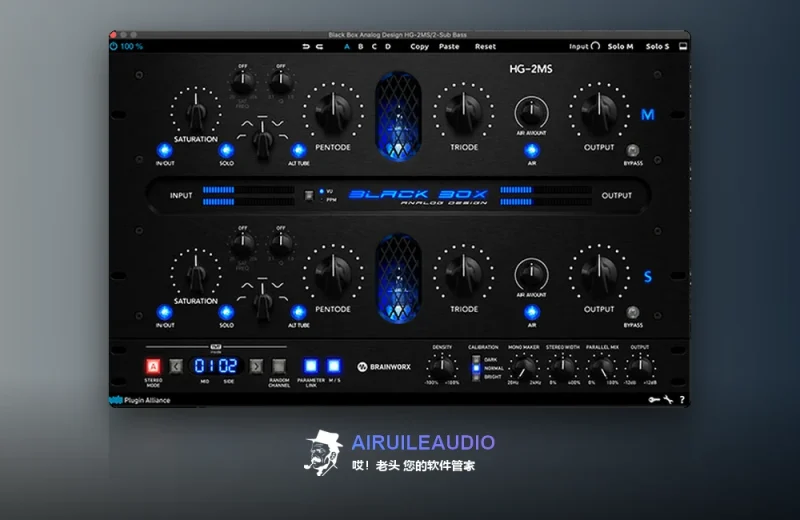Select preset slot C

coord(374,46)
